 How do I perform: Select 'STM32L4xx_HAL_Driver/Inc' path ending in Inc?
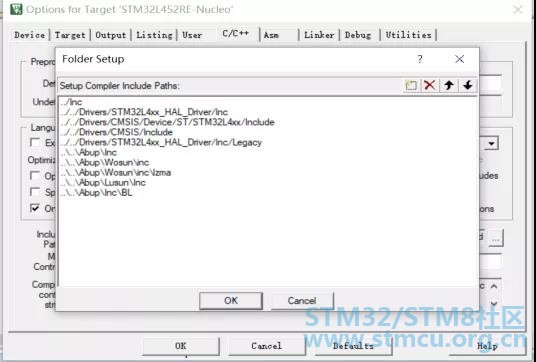(144, 112)
